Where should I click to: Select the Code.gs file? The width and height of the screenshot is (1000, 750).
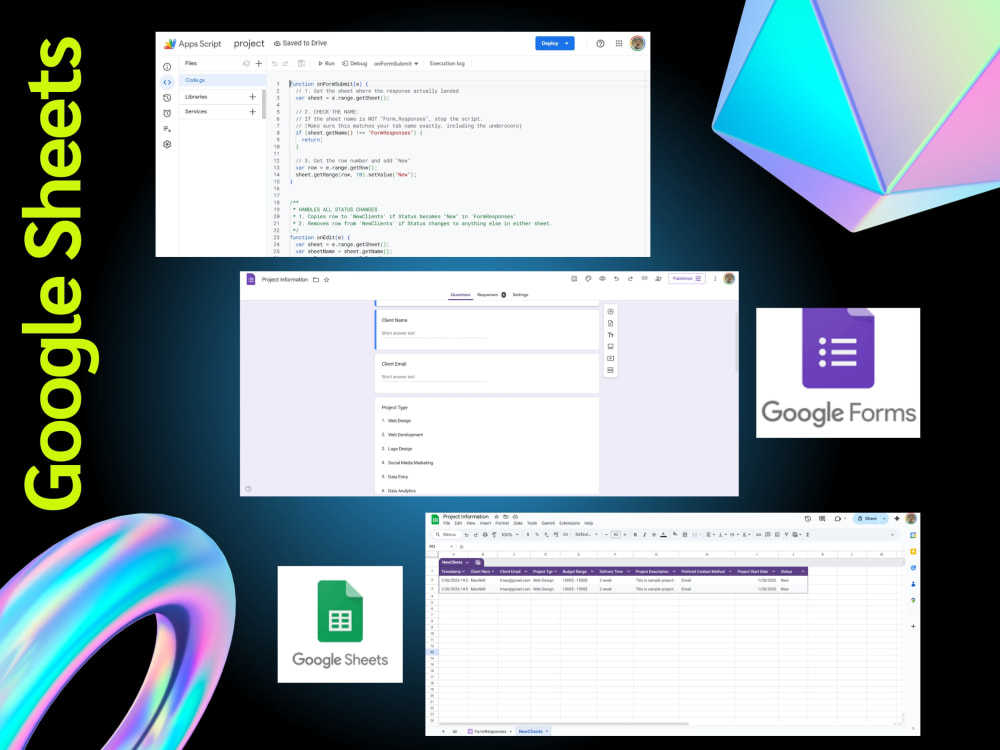pyautogui.click(x=222, y=80)
